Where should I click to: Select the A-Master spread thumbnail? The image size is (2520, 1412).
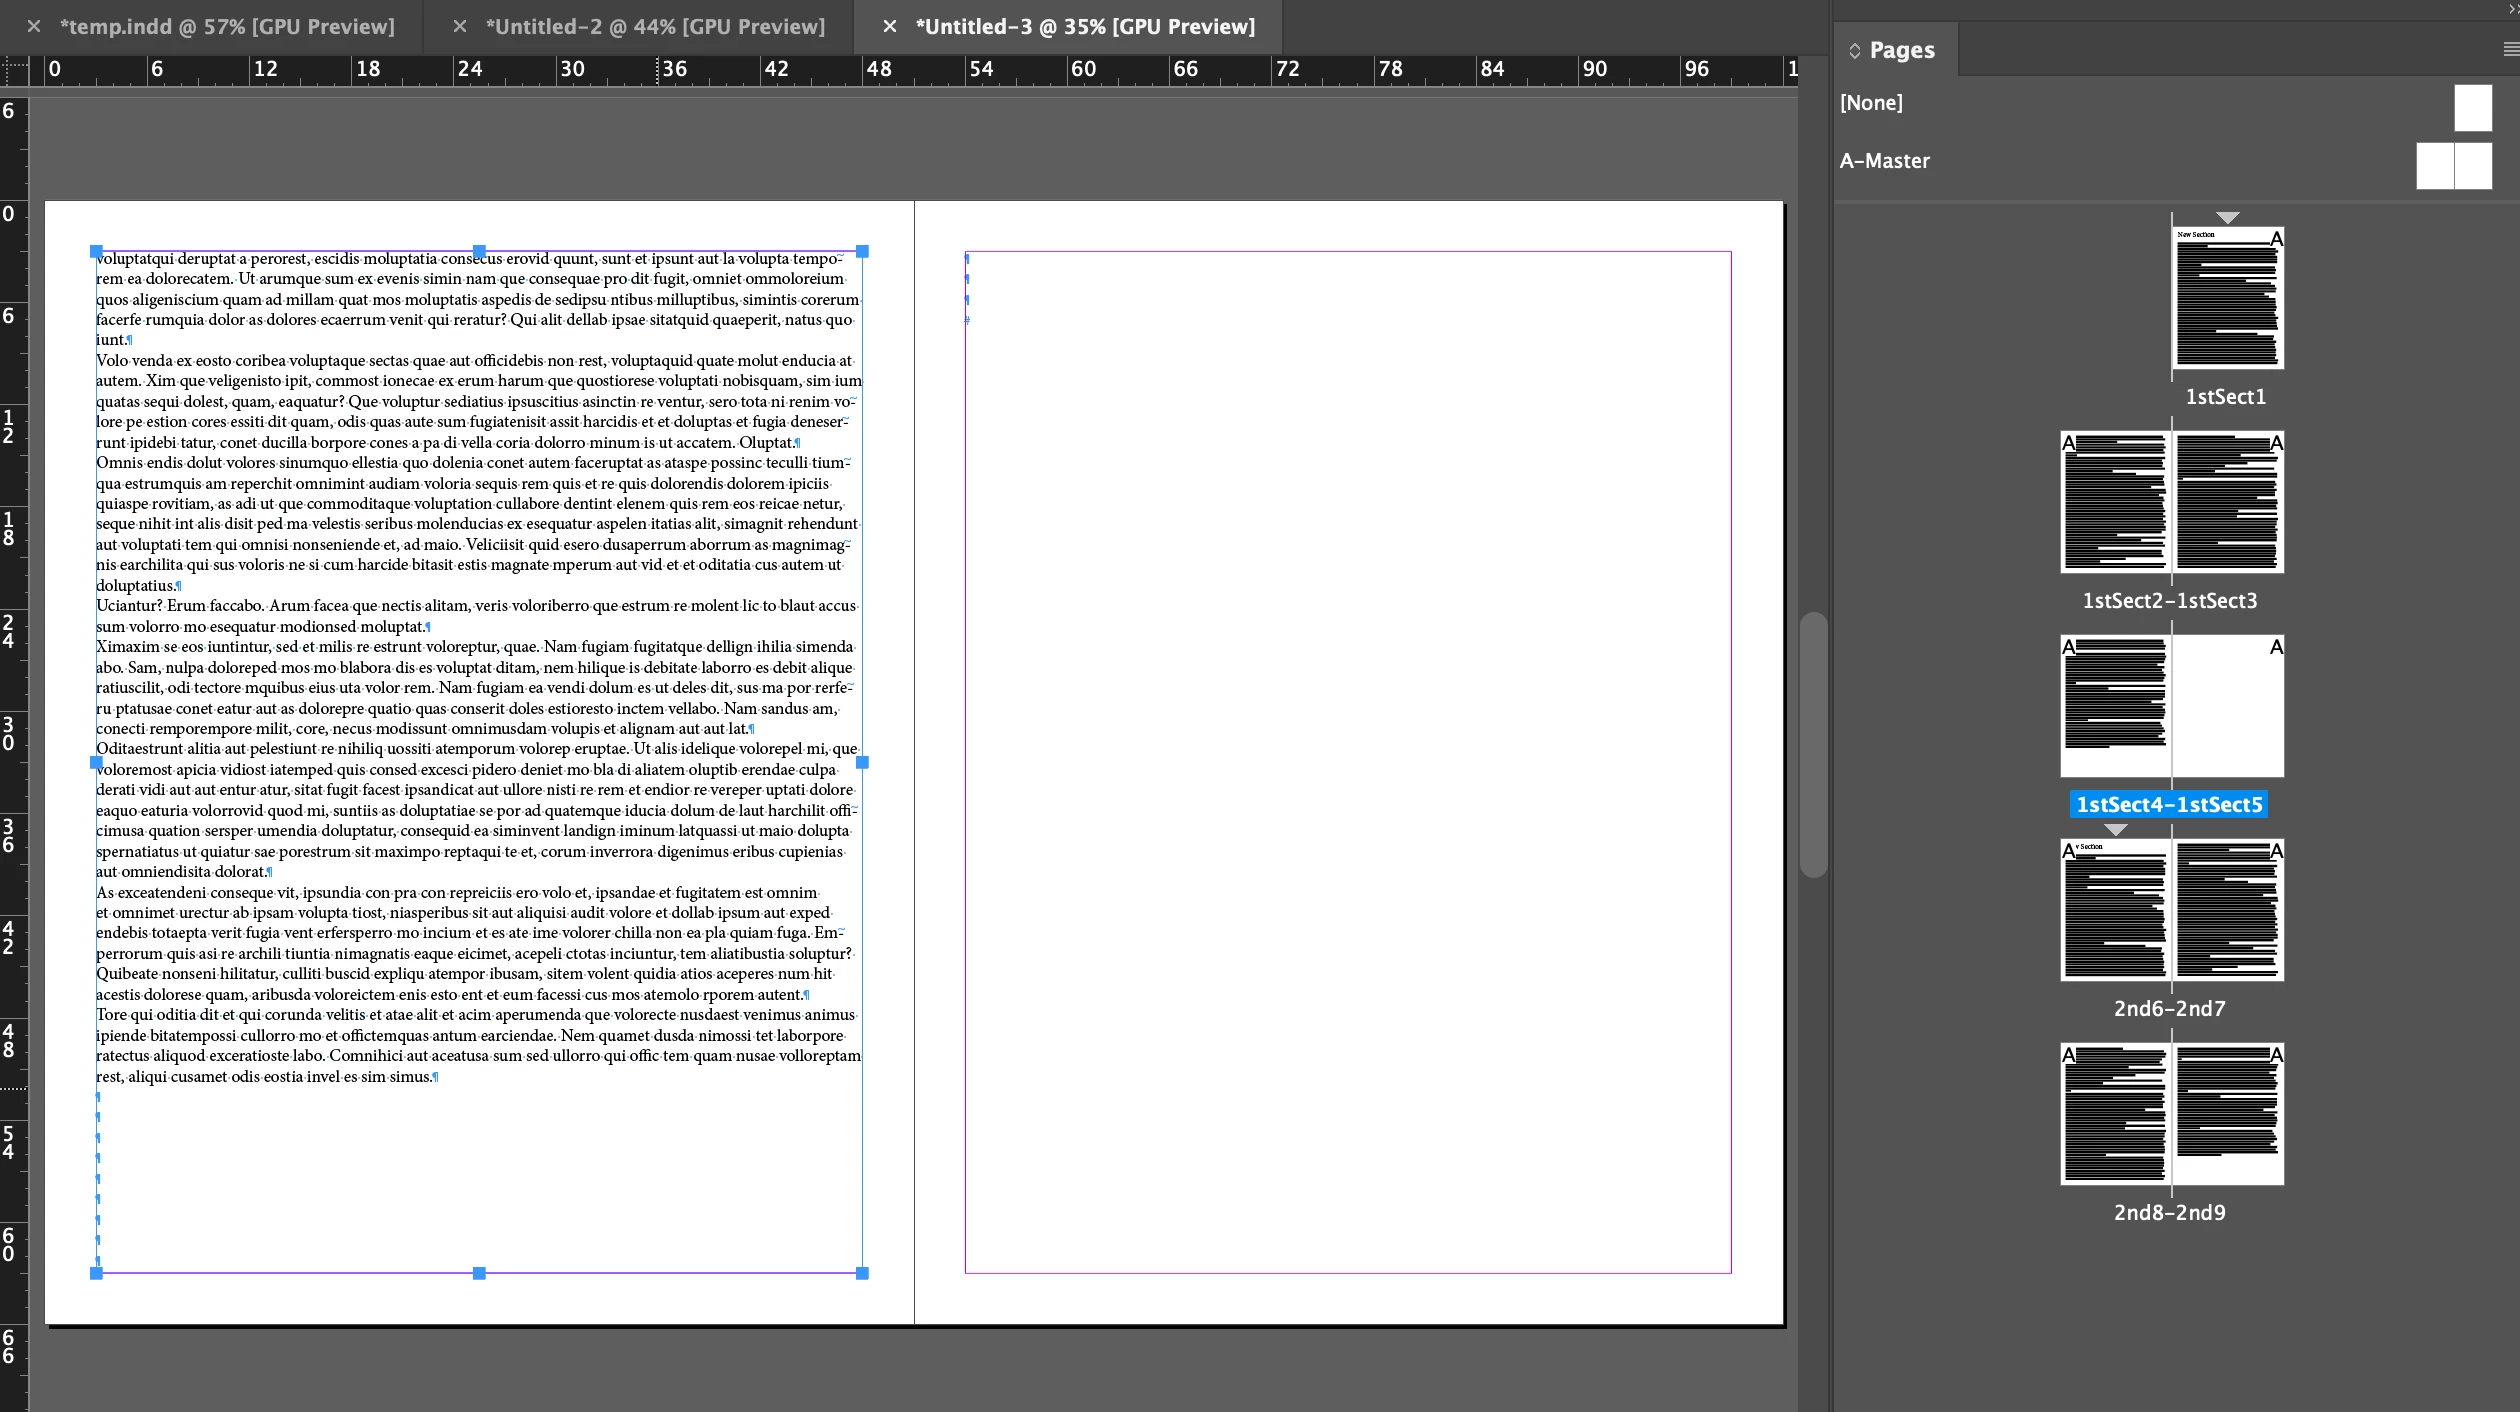[x=2453, y=166]
